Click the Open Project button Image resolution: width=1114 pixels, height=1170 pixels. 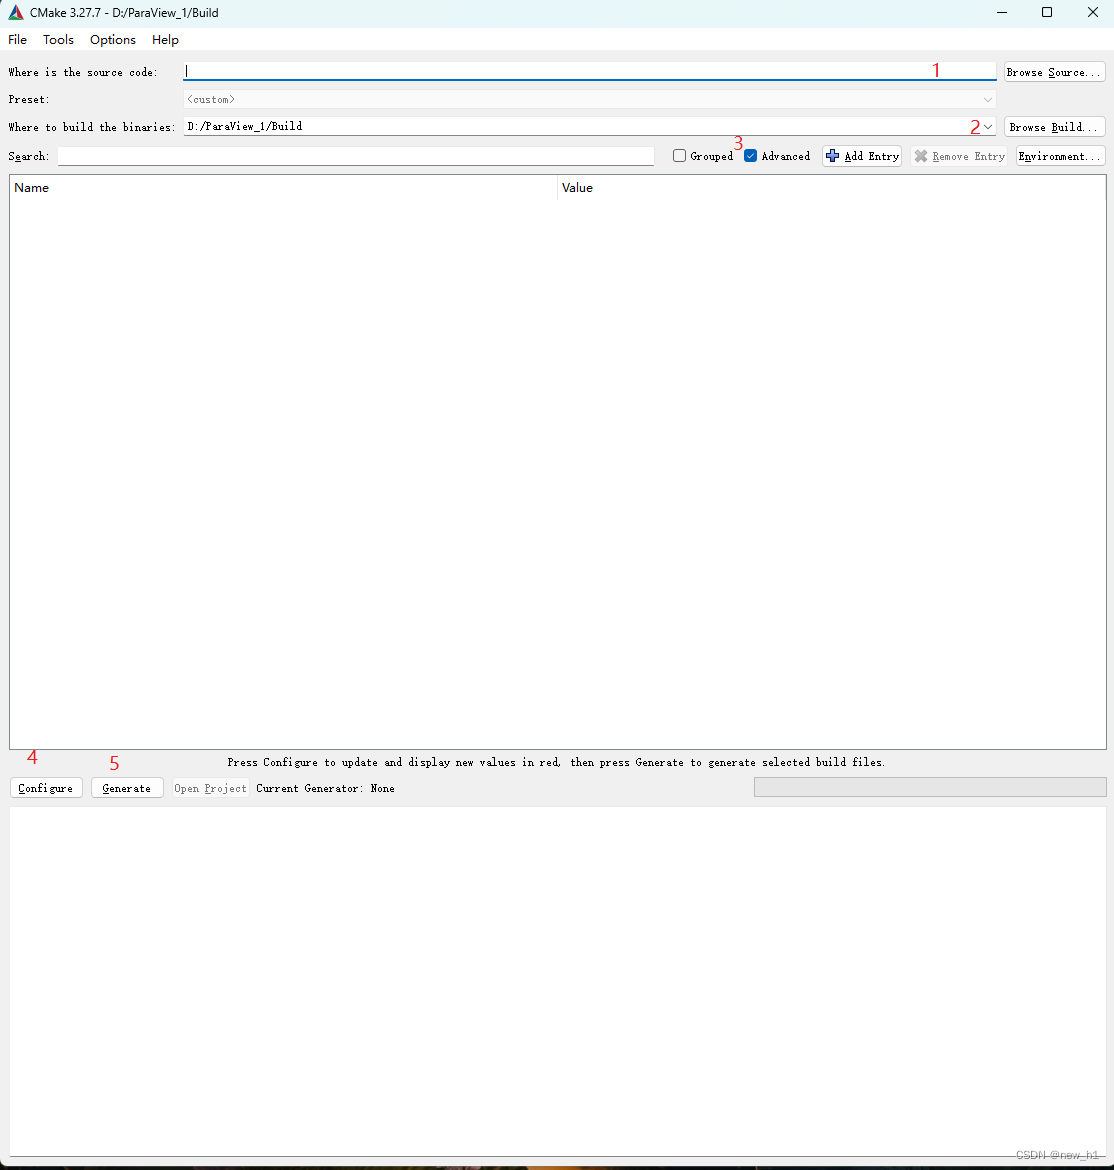[210, 788]
